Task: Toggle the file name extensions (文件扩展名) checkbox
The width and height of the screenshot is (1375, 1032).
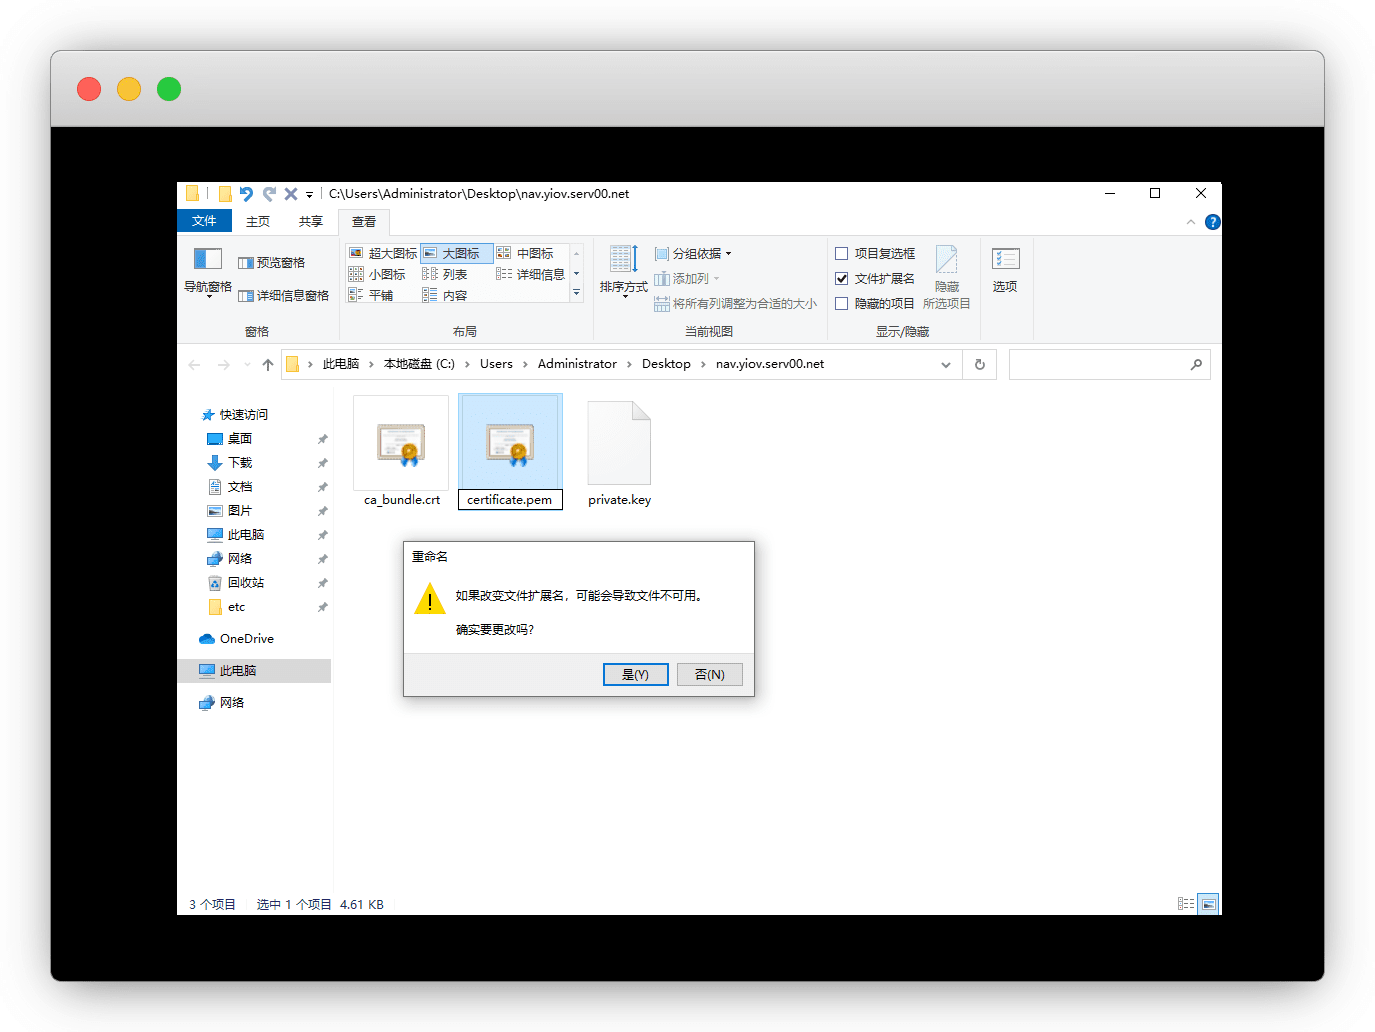Action: pyautogui.click(x=842, y=279)
